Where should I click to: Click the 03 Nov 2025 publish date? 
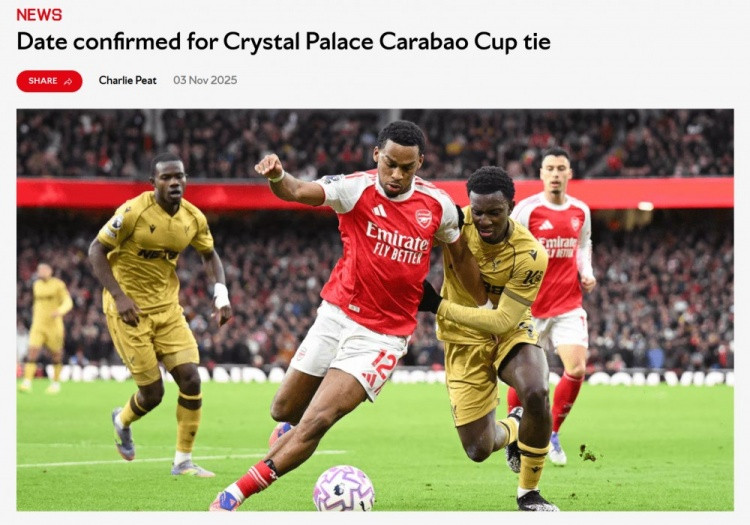pos(205,80)
